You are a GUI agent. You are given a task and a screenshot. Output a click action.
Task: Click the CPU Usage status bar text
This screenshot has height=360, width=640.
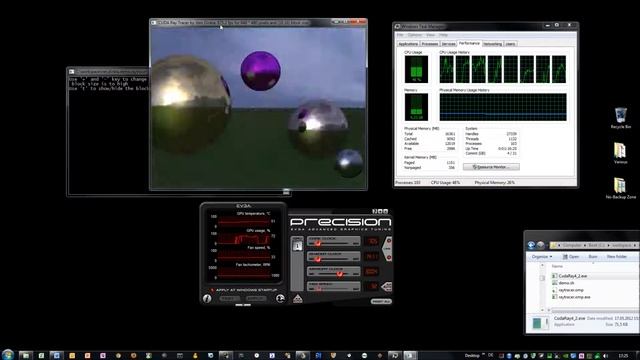(445, 182)
